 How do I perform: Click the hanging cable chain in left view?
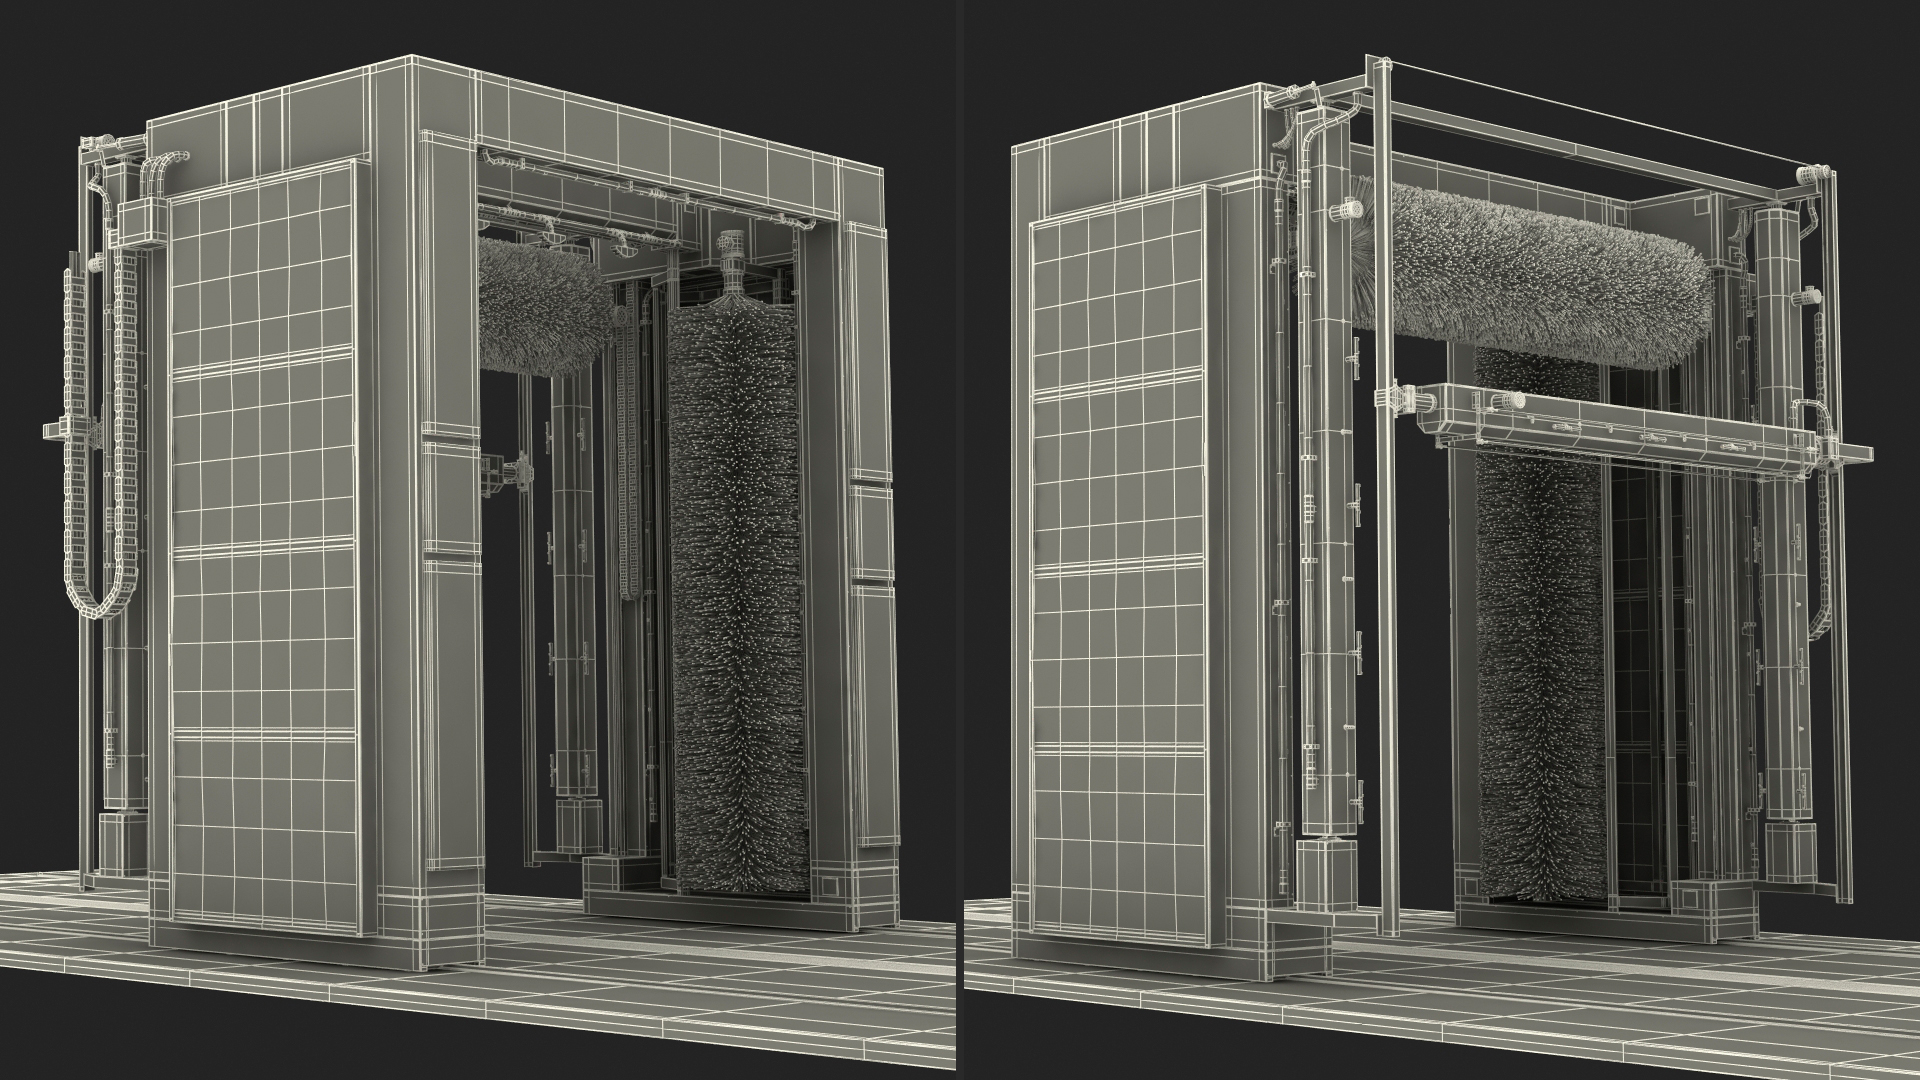click(x=98, y=431)
